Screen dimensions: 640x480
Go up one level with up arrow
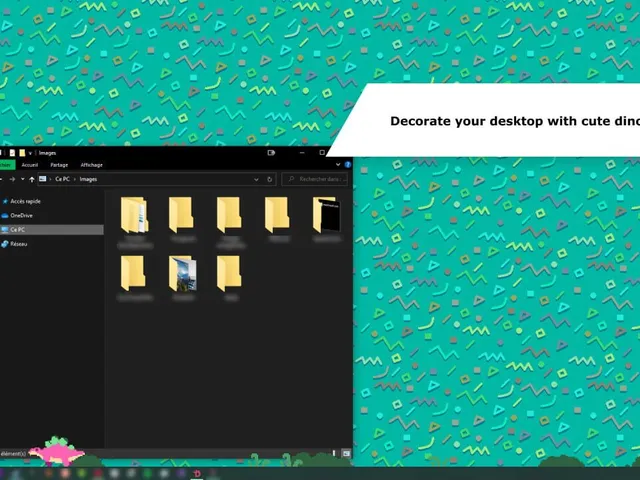(x=32, y=179)
